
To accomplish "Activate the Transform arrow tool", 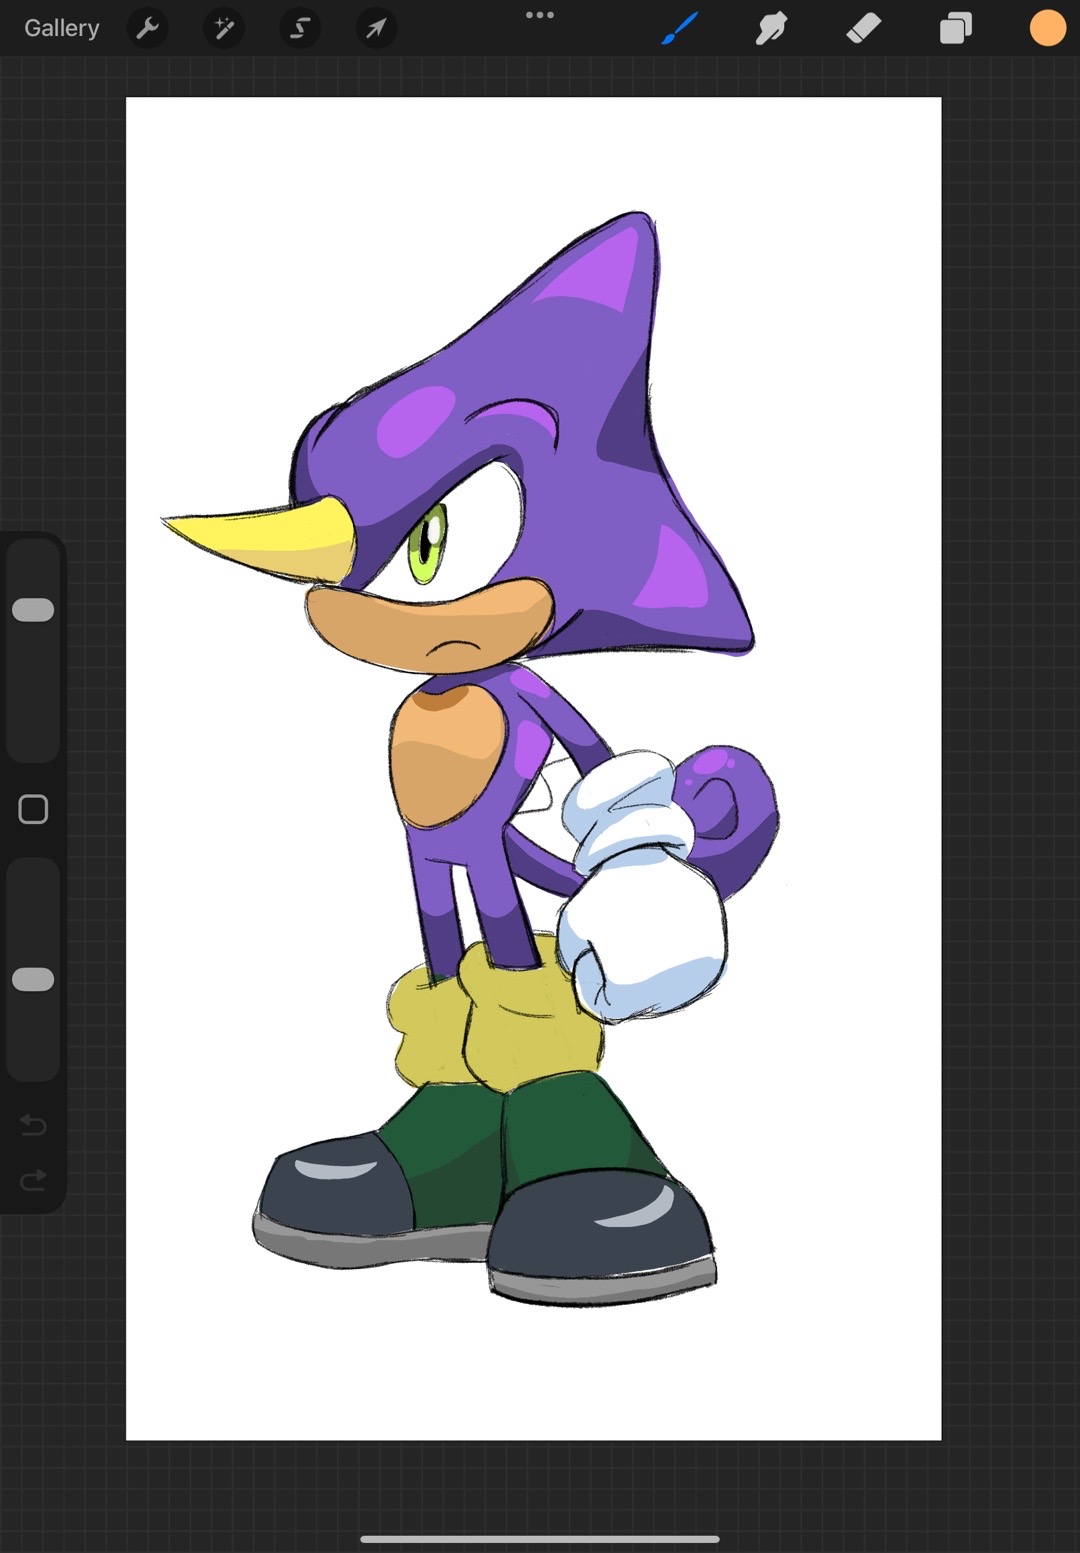I will pyautogui.click(x=376, y=28).
